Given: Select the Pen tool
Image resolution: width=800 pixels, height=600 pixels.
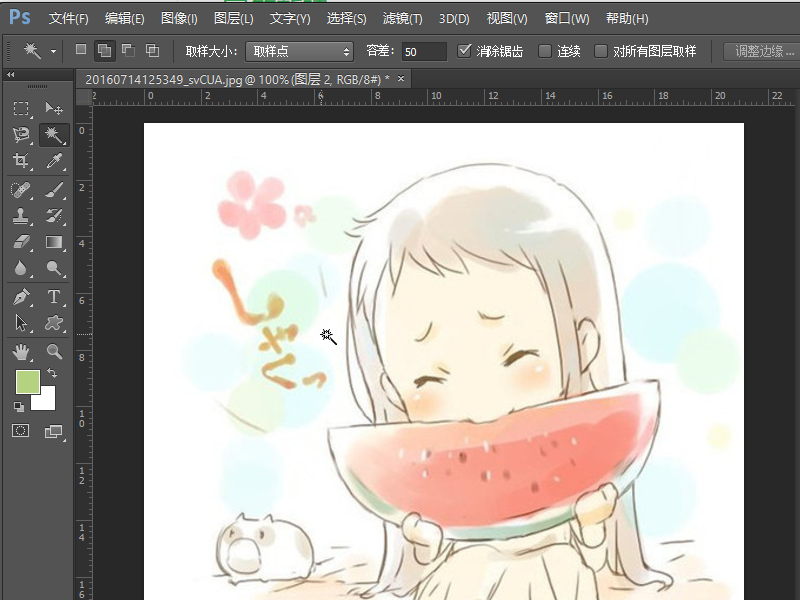Looking at the screenshot, I should pos(20,297).
